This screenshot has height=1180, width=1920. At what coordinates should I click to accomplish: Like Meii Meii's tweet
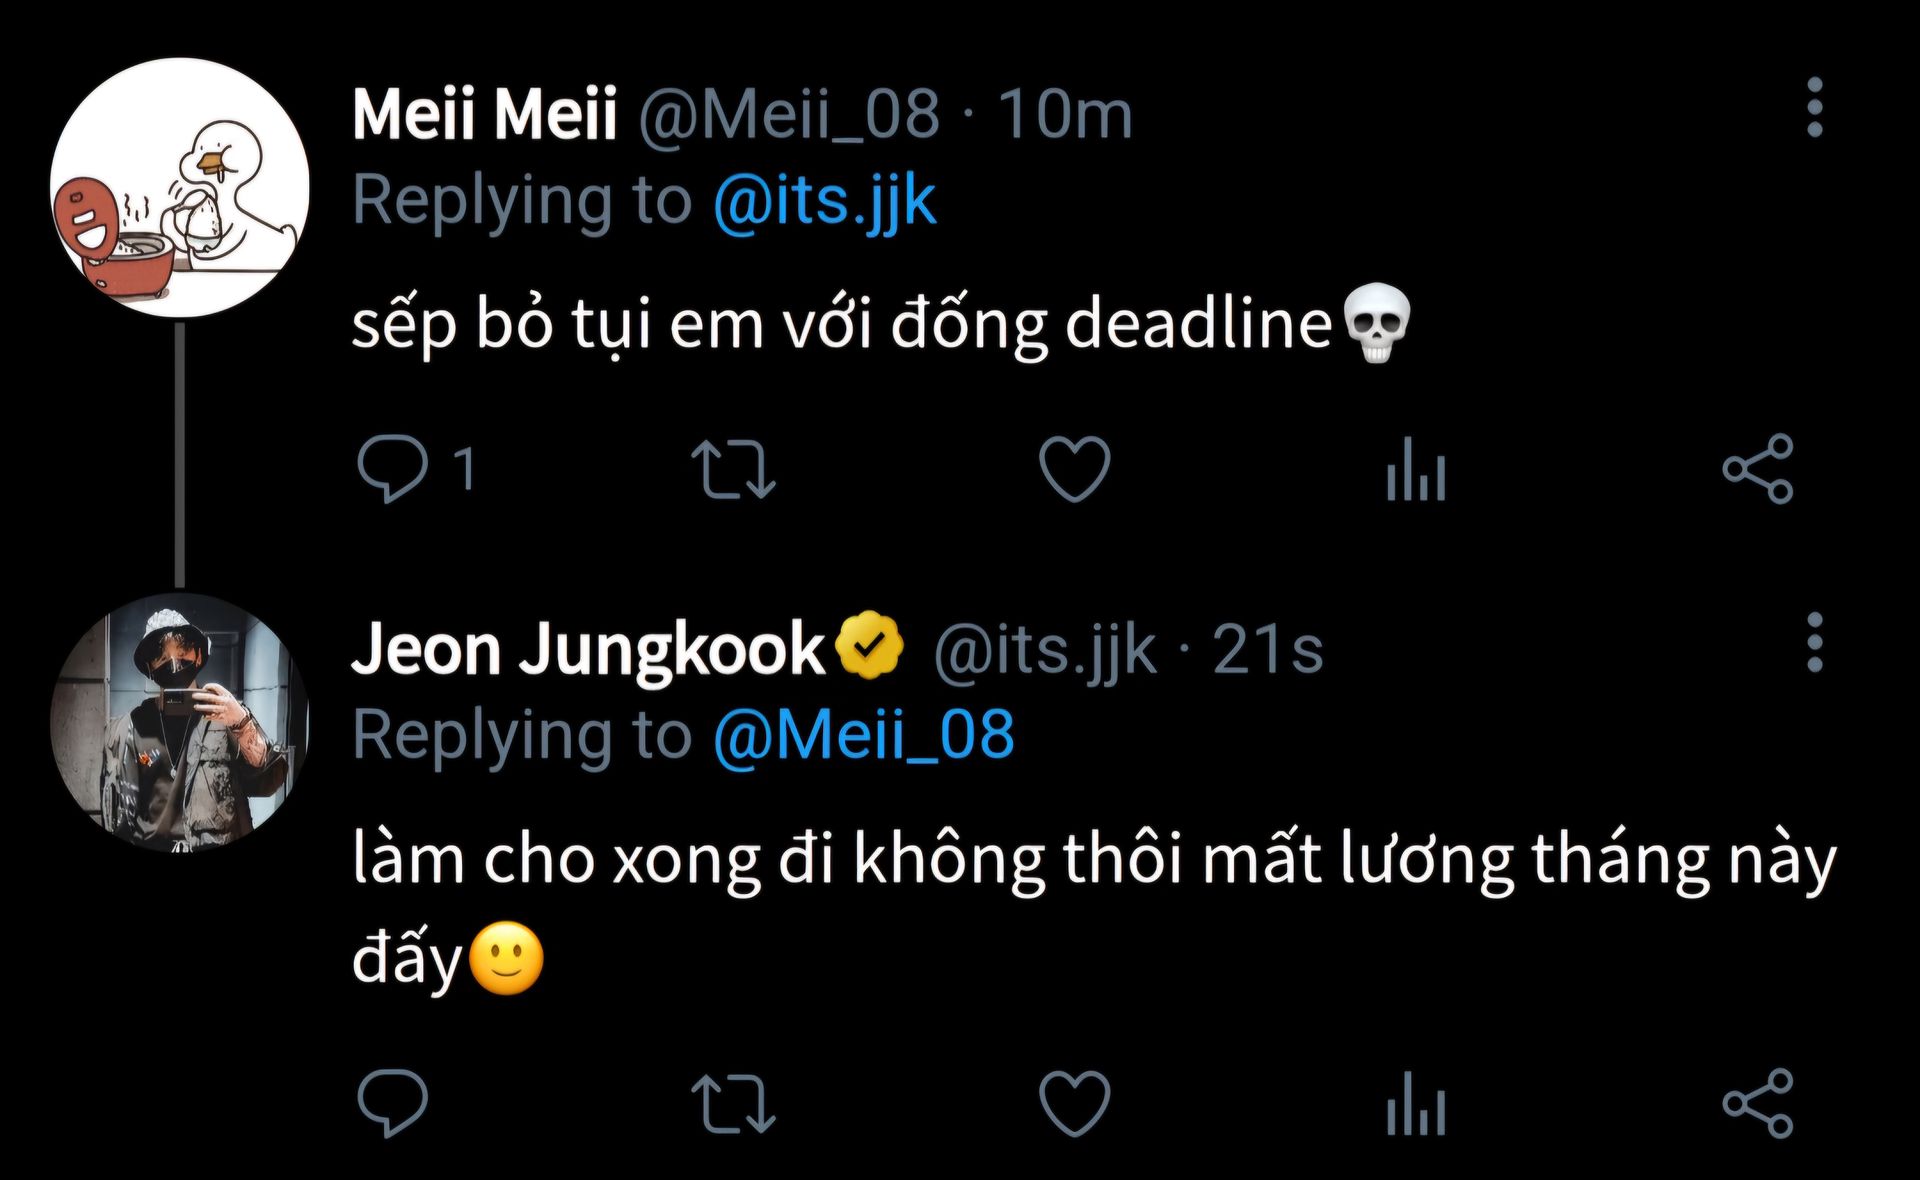pyautogui.click(x=1074, y=468)
